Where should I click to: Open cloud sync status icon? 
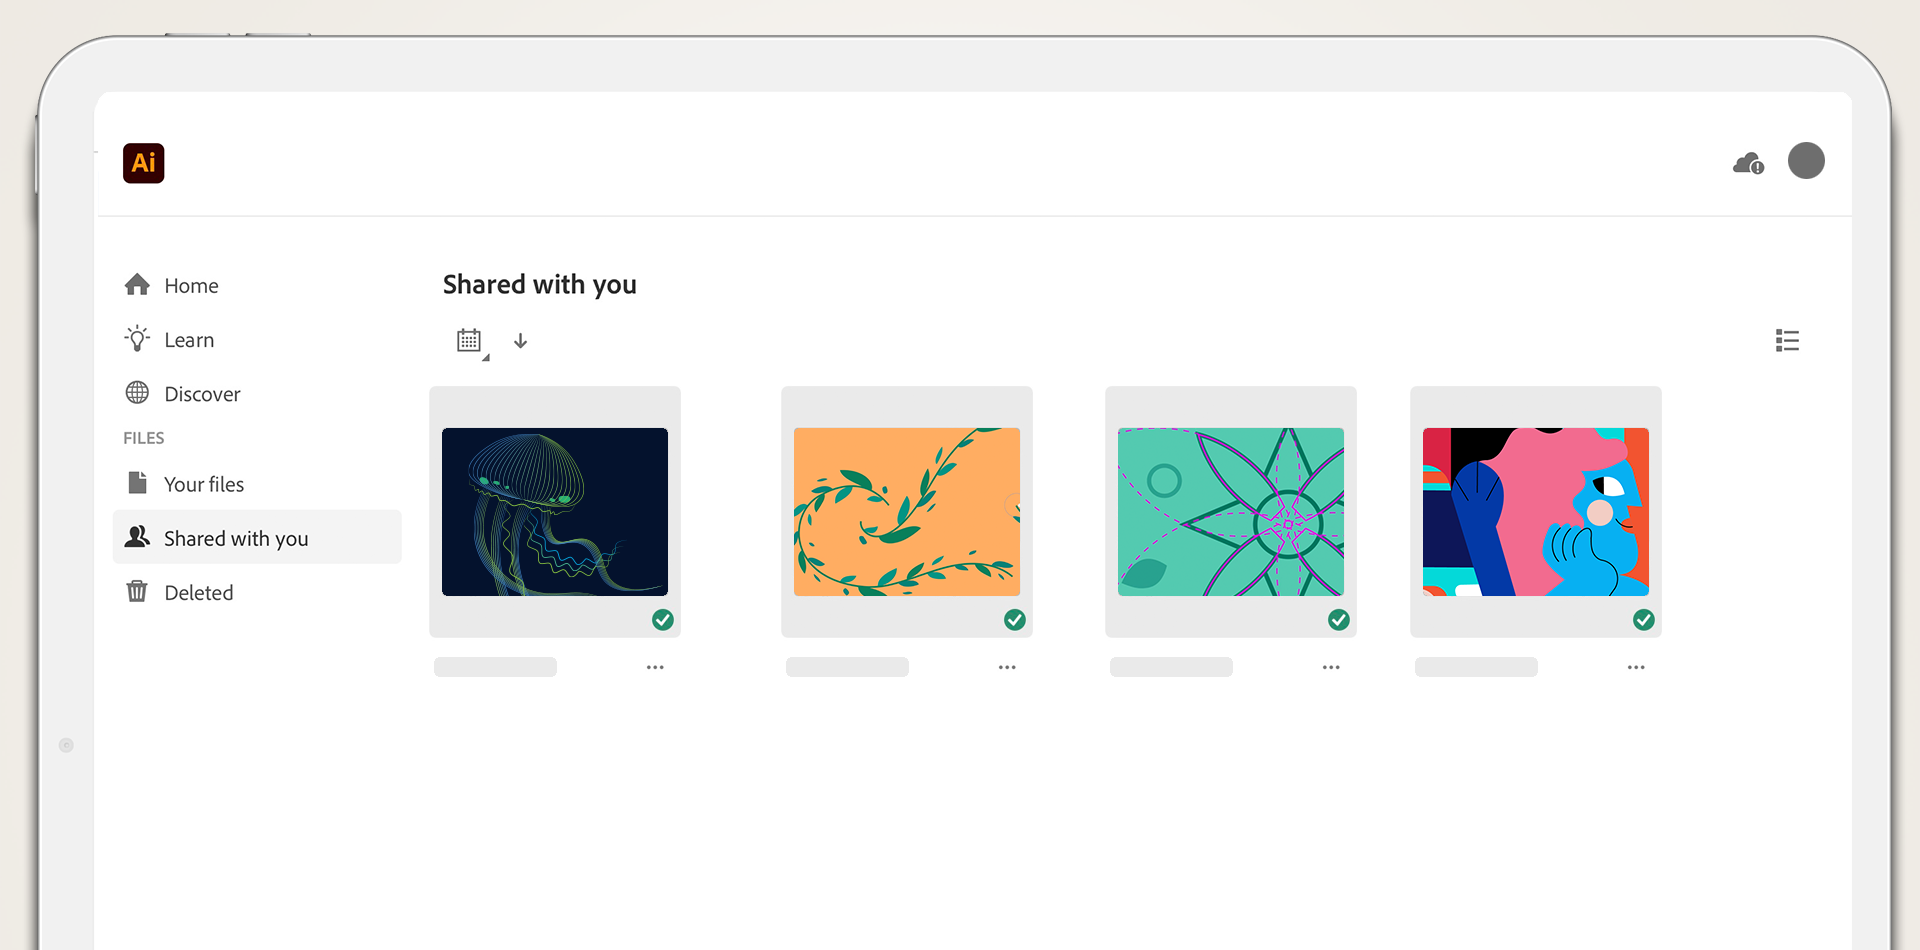point(1748,163)
